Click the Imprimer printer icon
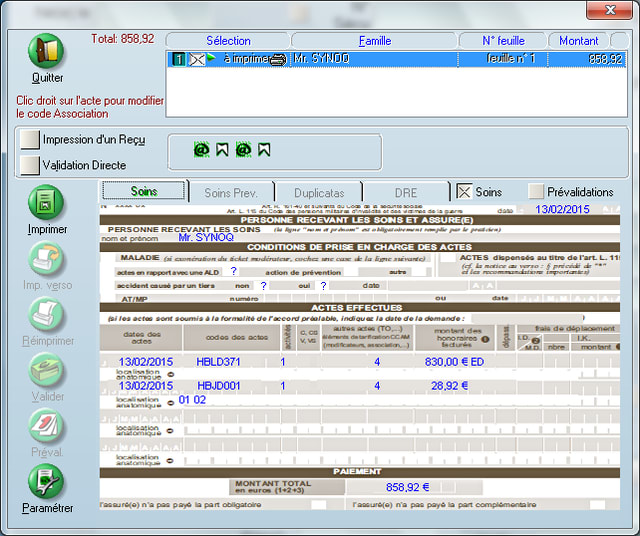This screenshot has height=536, width=640. tap(47, 203)
